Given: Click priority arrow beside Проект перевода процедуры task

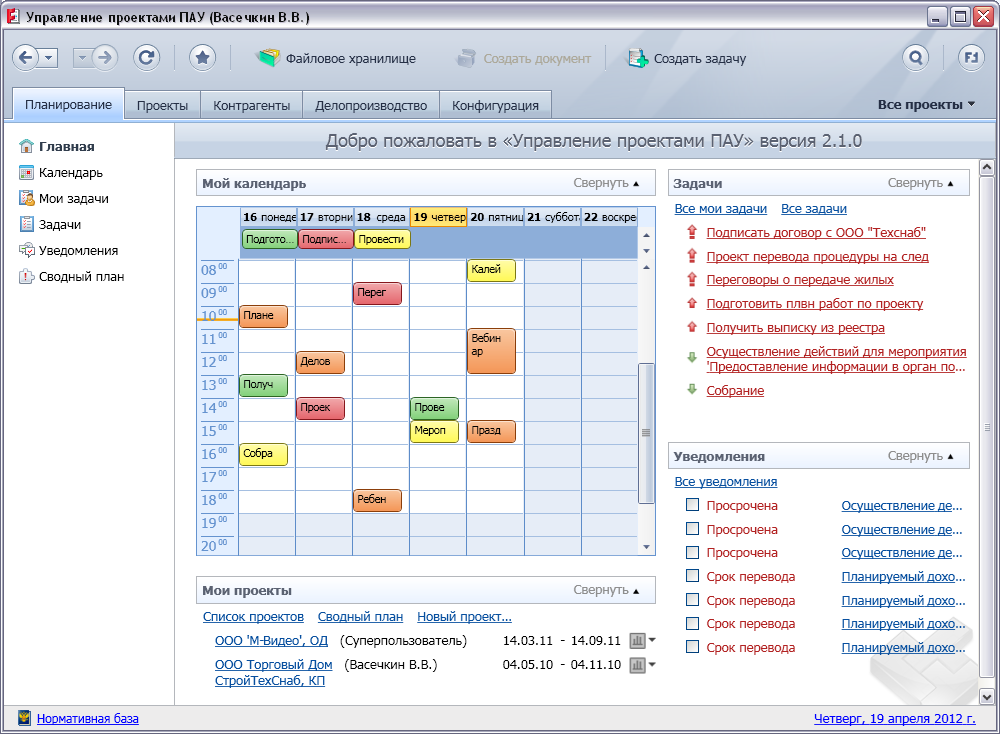Looking at the screenshot, I should [x=692, y=256].
